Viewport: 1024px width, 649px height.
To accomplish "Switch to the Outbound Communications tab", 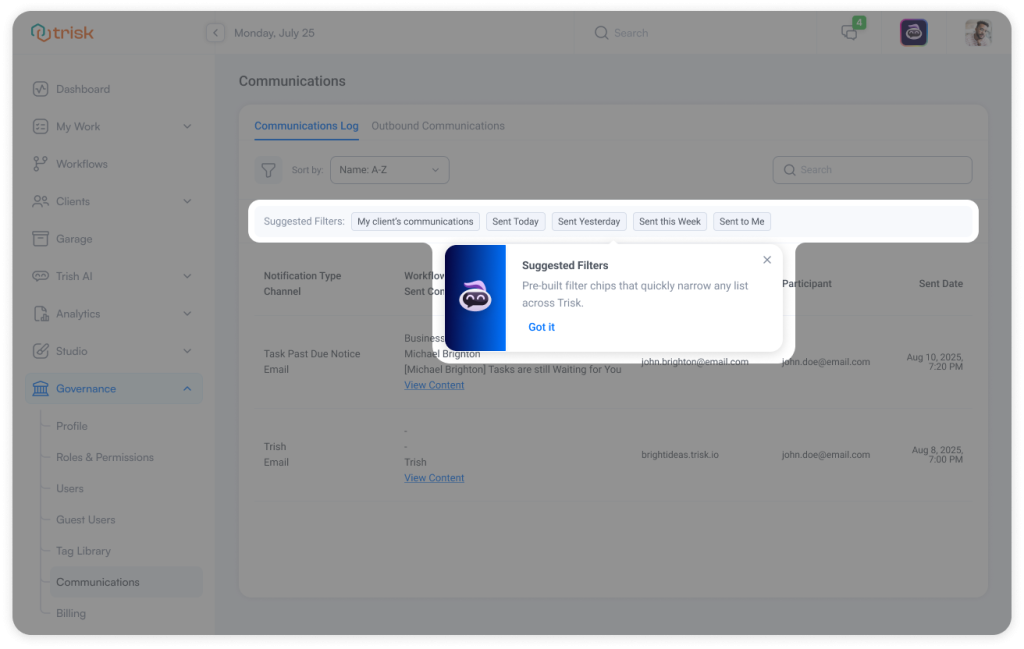I will [438, 126].
